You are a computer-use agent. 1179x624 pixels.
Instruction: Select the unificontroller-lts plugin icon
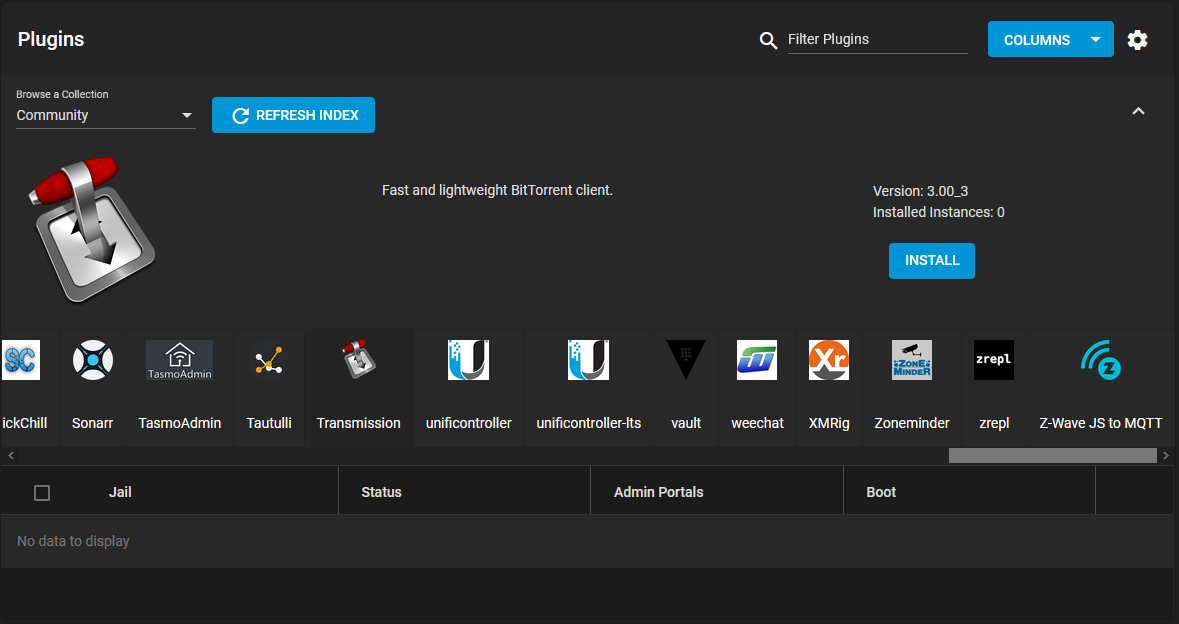[x=588, y=360]
